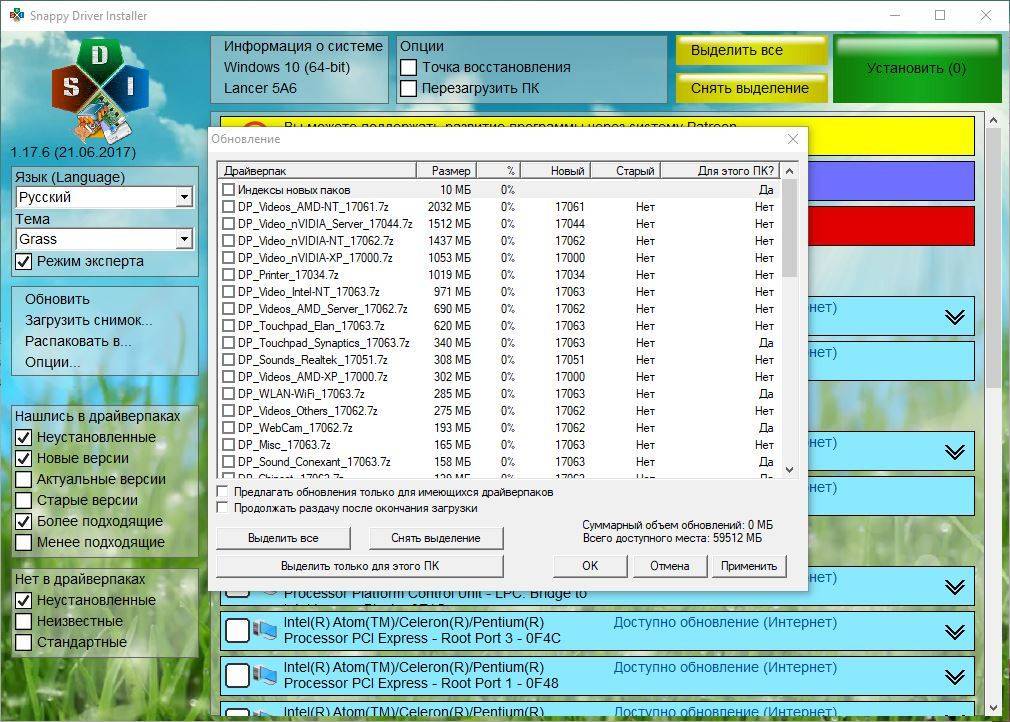Click the Windows 10 (64-bit) system info text
The image size is (1010, 722).
[287, 67]
